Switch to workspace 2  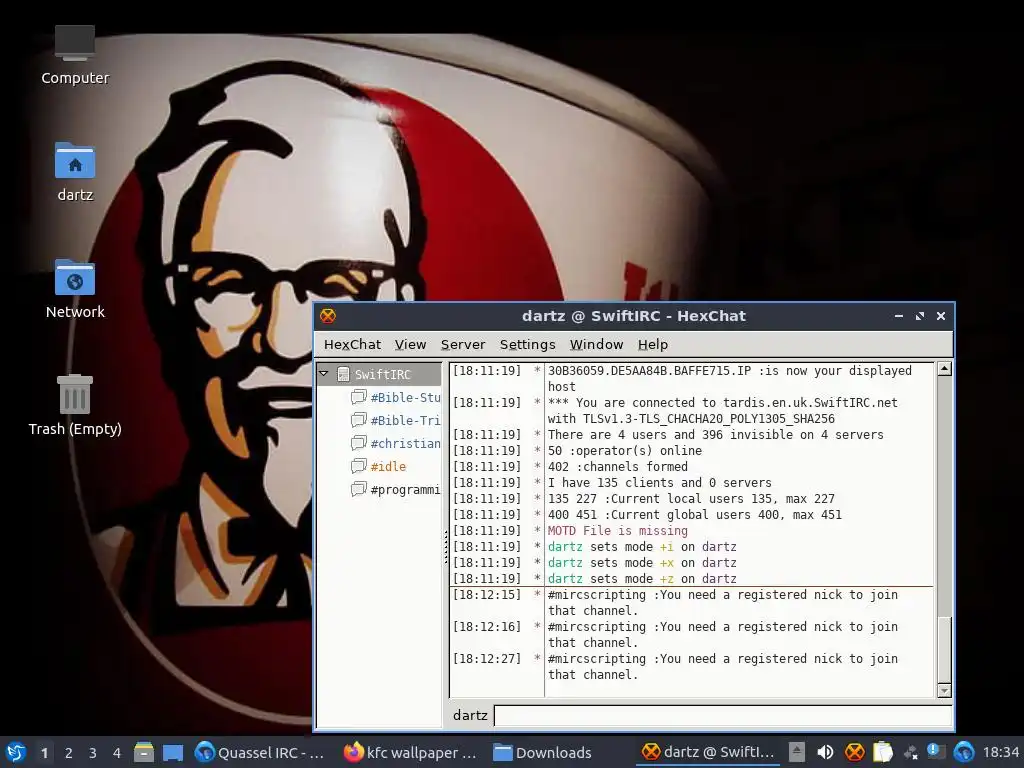(69, 753)
